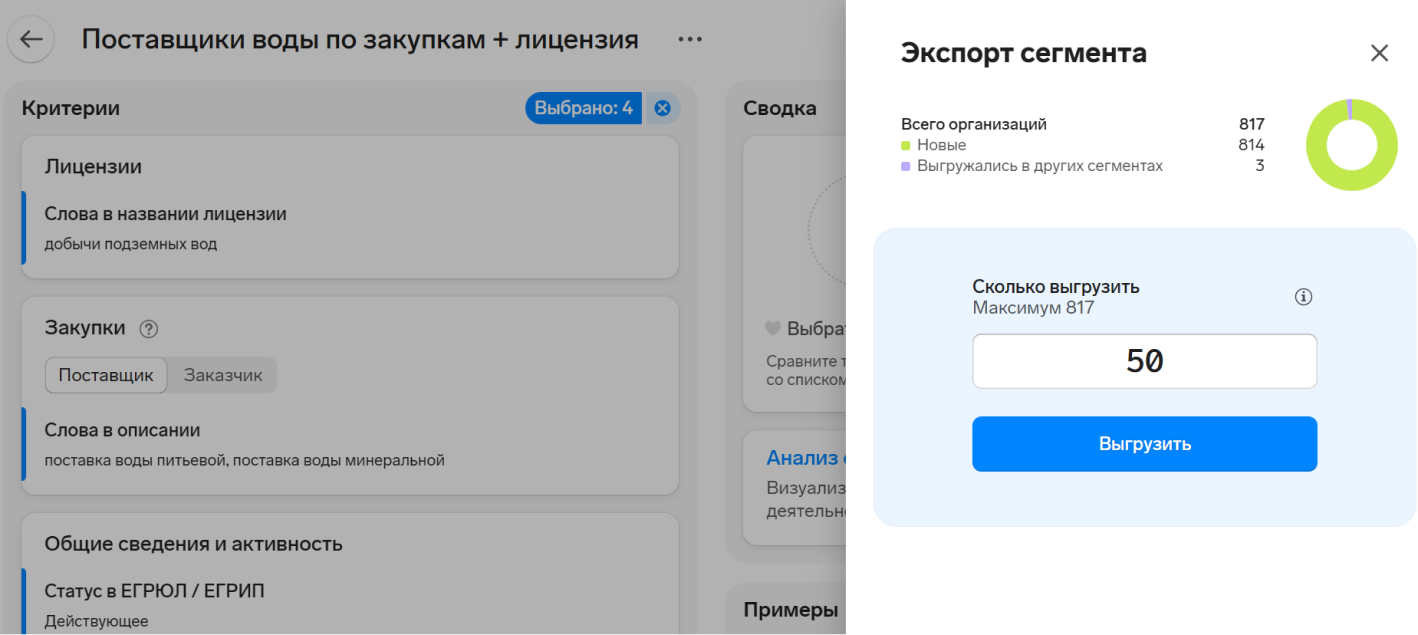This screenshot has height=635, width=1418.
Task: Open the Слова в описании criterion
Action: [350, 445]
